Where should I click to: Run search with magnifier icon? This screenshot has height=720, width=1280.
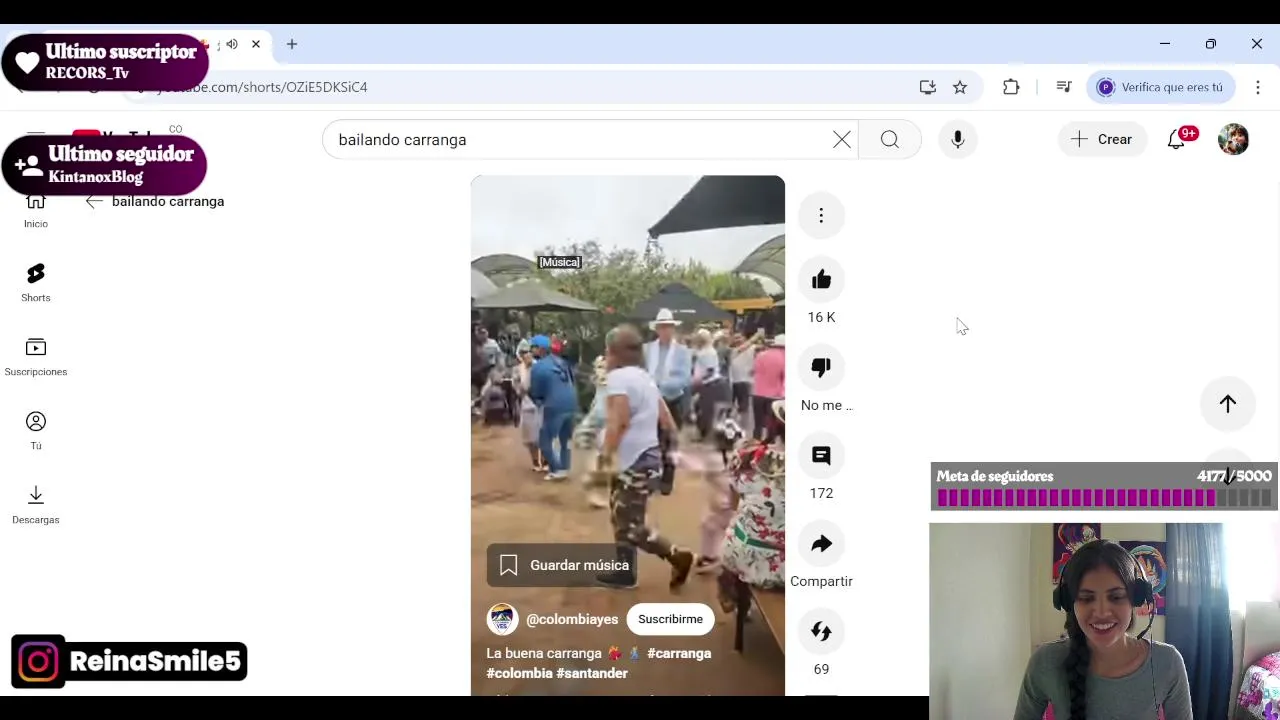coord(889,140)
